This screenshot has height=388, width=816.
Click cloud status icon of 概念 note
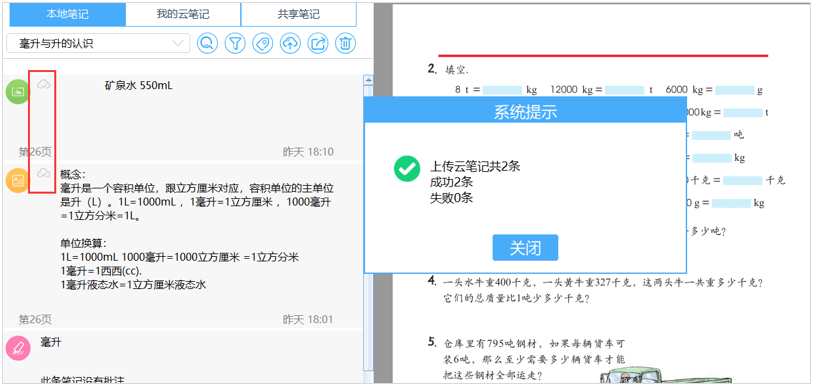[44, 173]
